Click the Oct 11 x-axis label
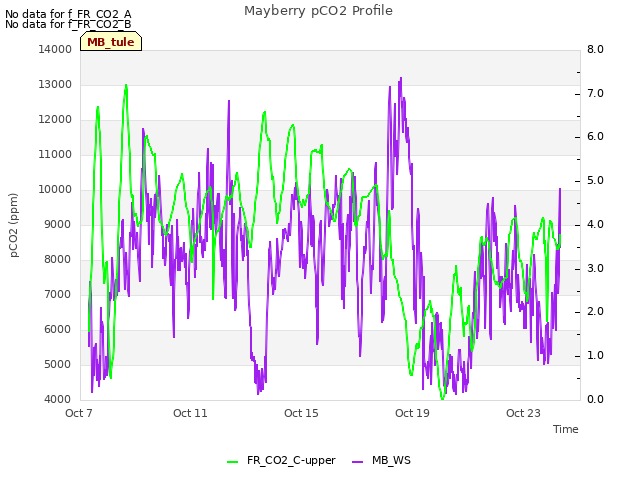Screen dimensions: 640x480 [x=190, y=413]
